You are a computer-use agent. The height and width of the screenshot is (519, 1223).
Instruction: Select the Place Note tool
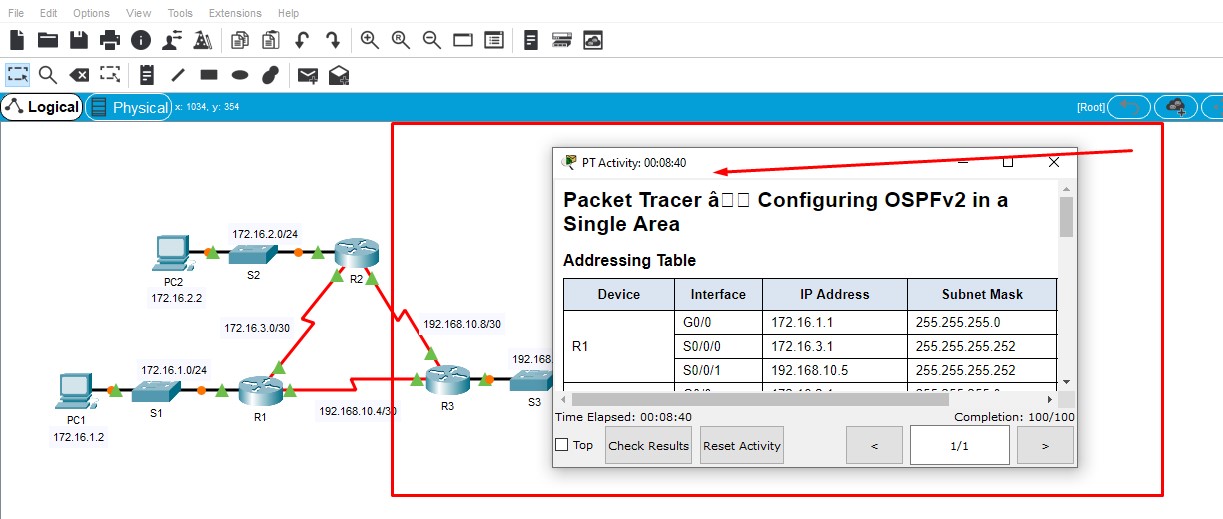point(147,74)
